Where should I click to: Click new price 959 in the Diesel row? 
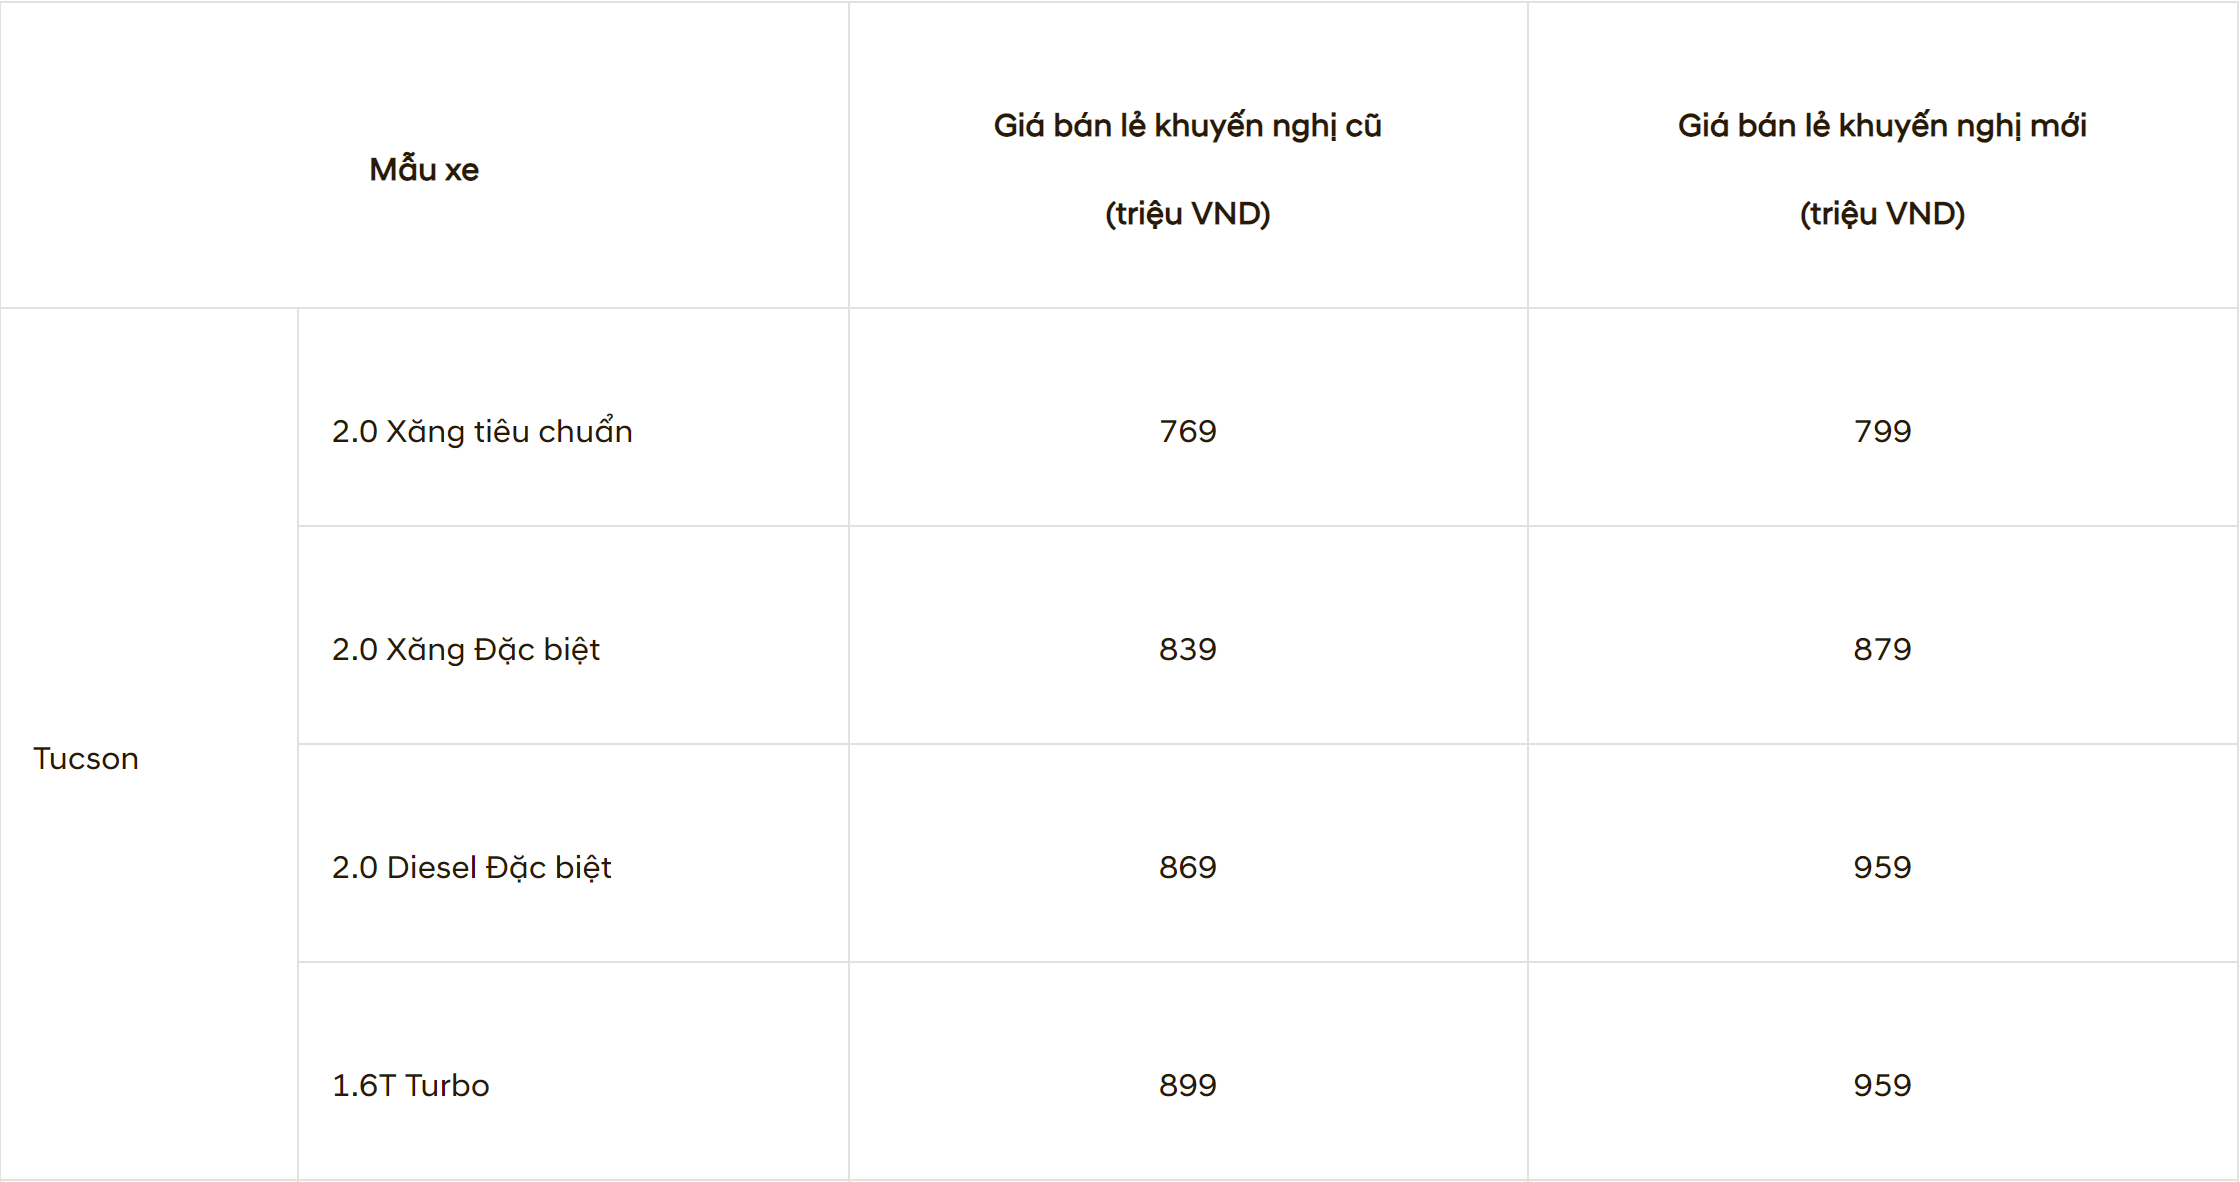click(1882, 867)
